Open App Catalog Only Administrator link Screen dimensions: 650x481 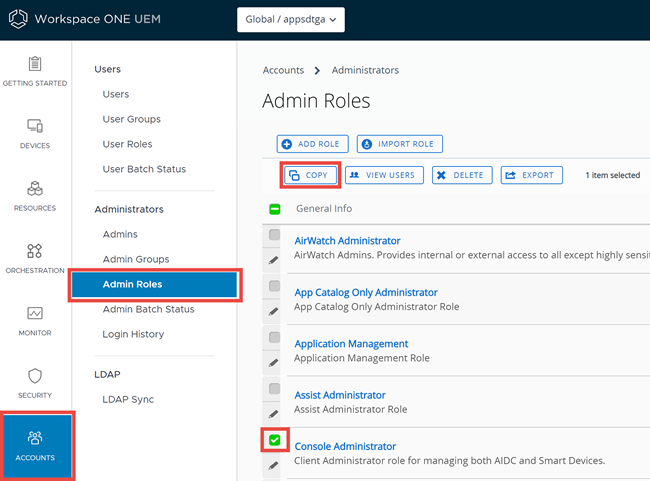(x=366, y=292)
